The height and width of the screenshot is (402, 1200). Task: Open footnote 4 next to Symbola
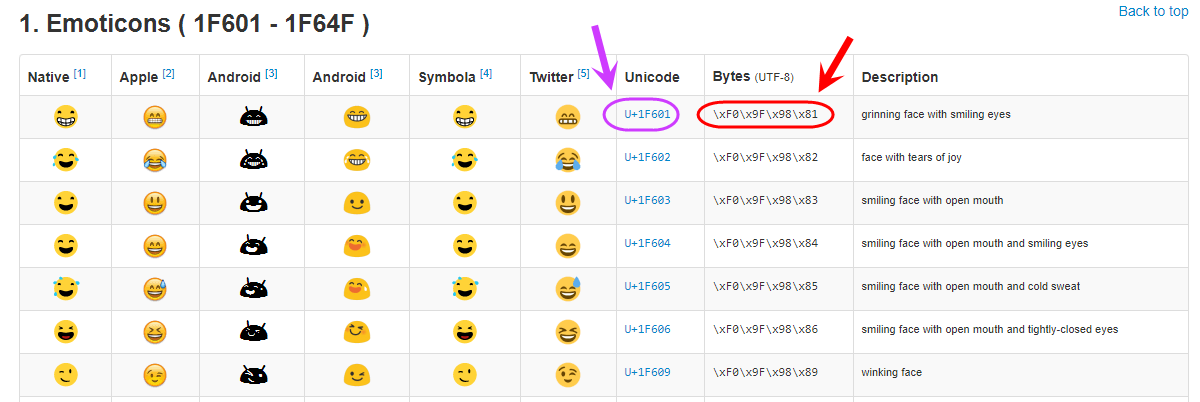(486, 73)
